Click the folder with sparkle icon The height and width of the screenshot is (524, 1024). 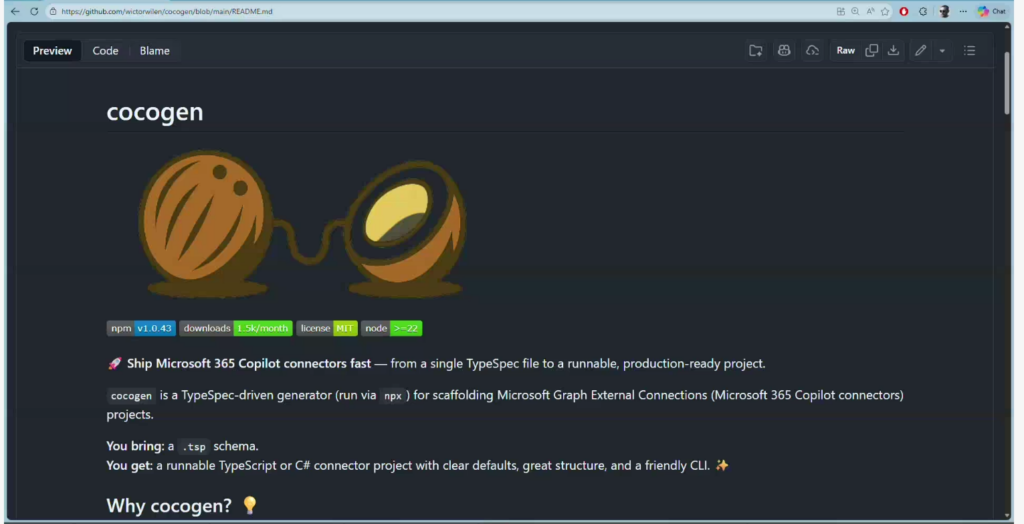click(756, 51)
